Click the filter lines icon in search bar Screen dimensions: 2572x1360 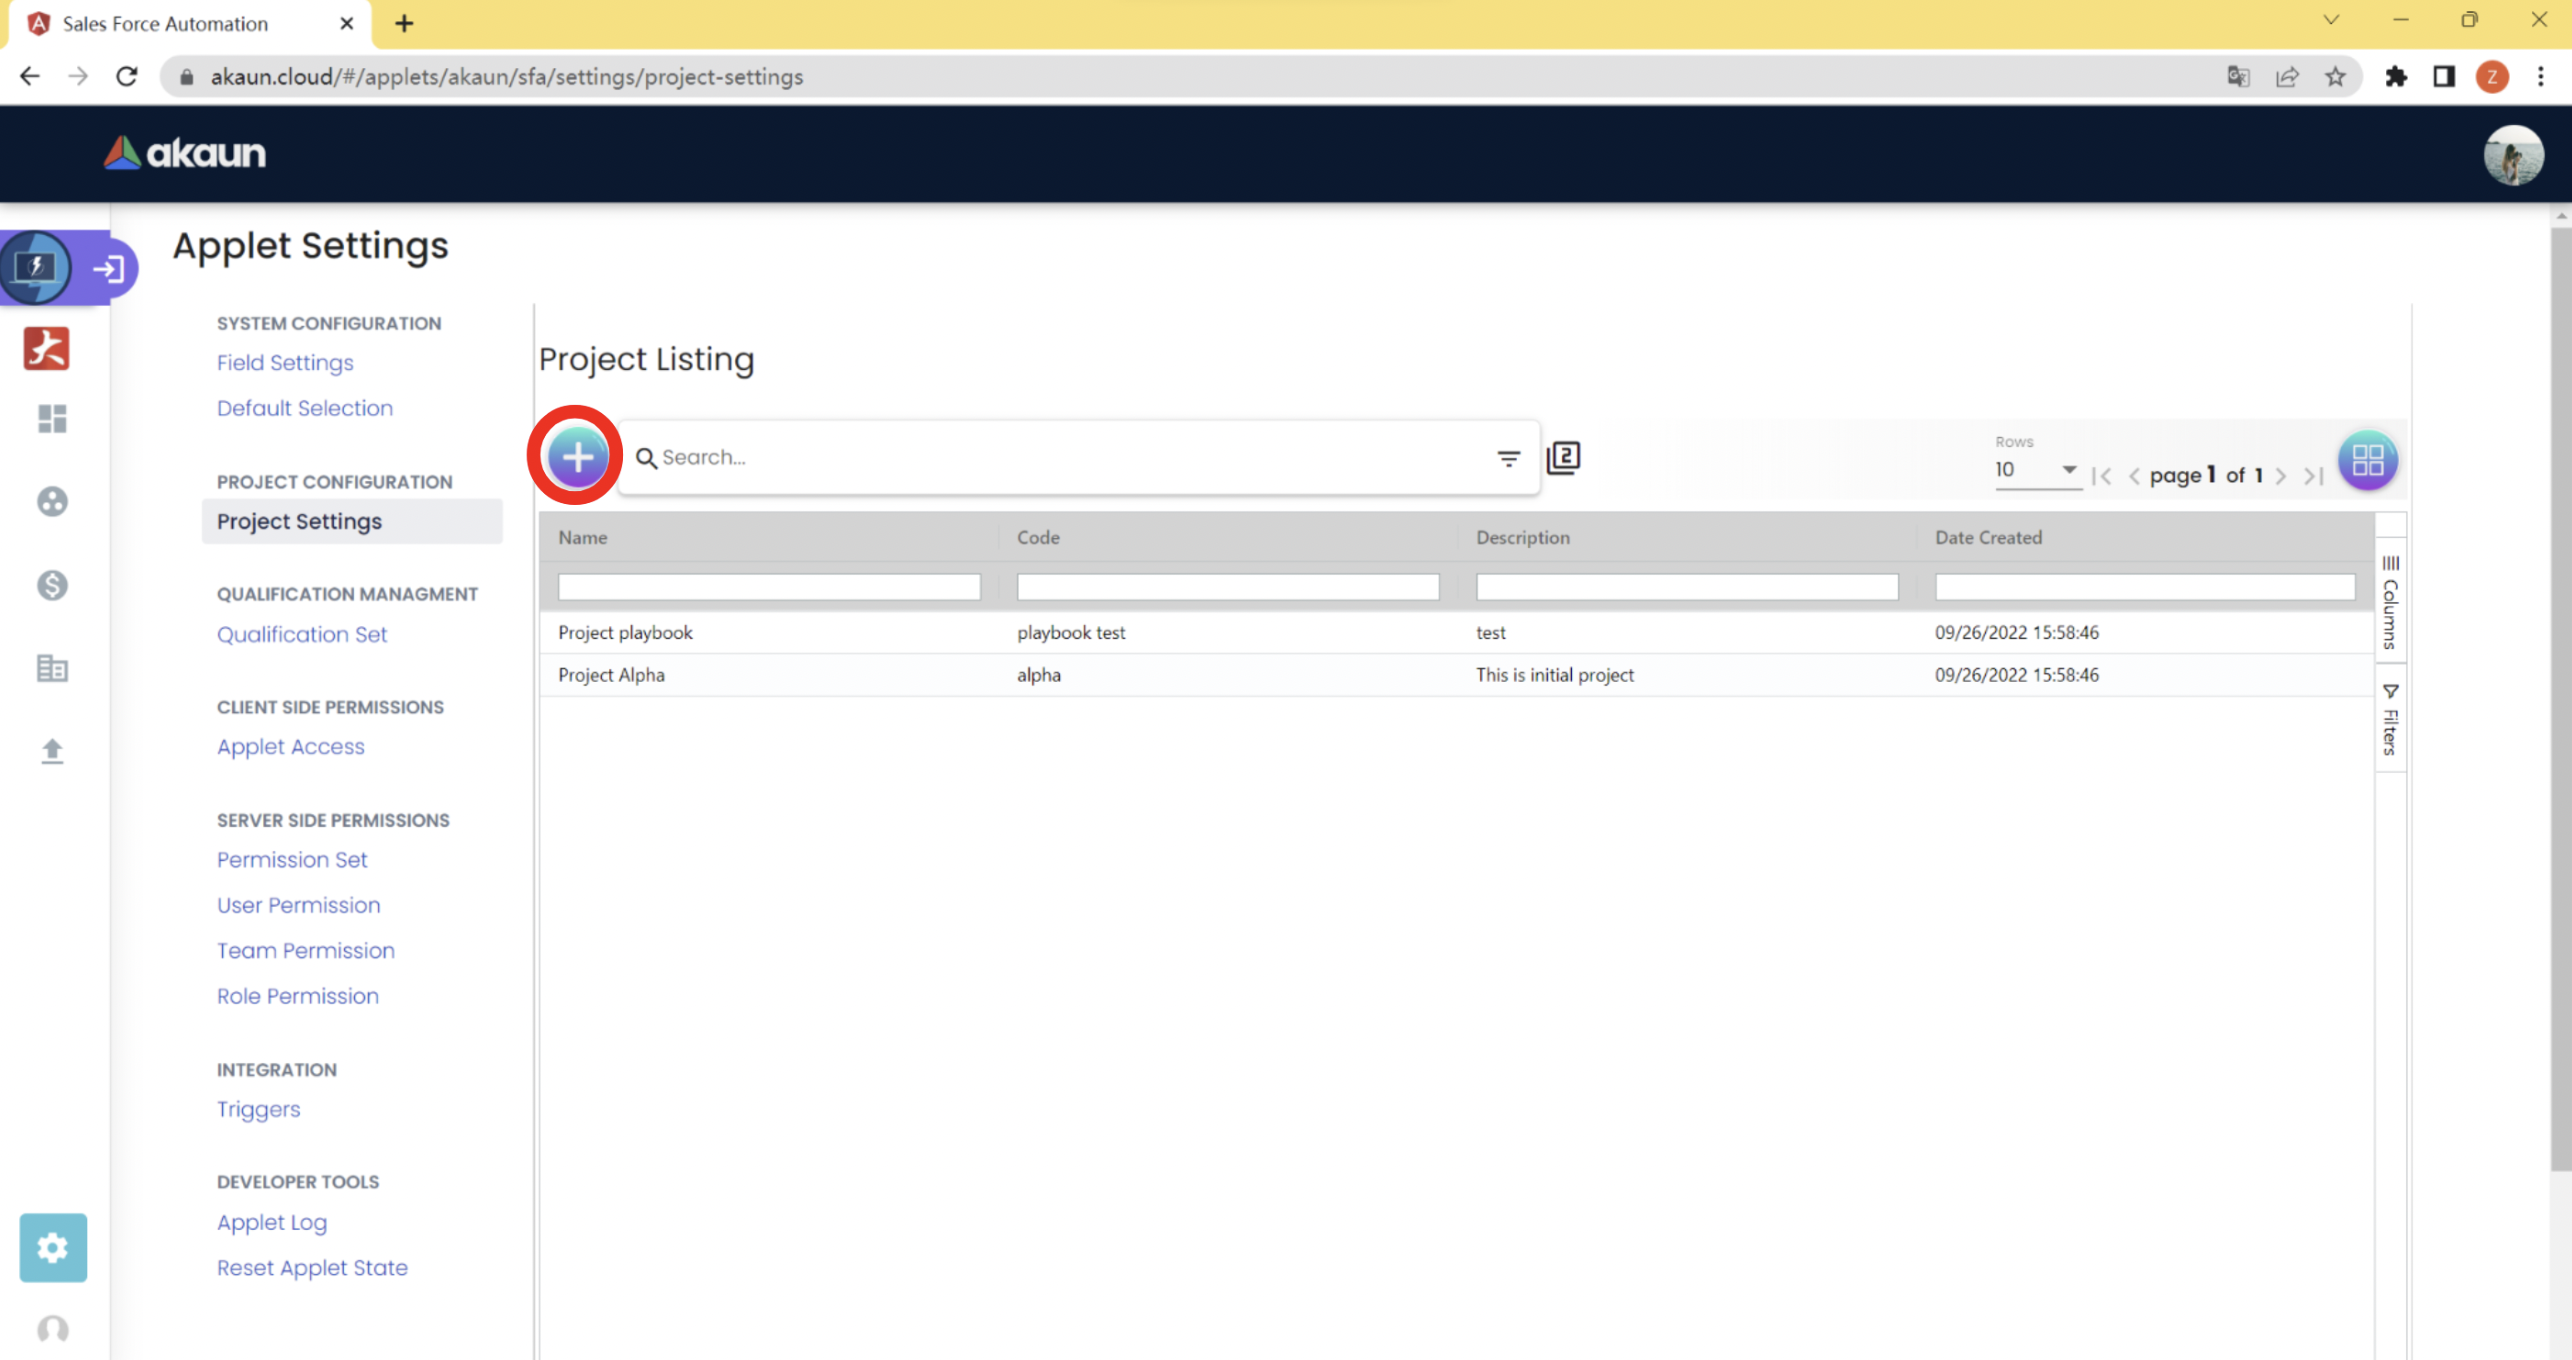1508,458
